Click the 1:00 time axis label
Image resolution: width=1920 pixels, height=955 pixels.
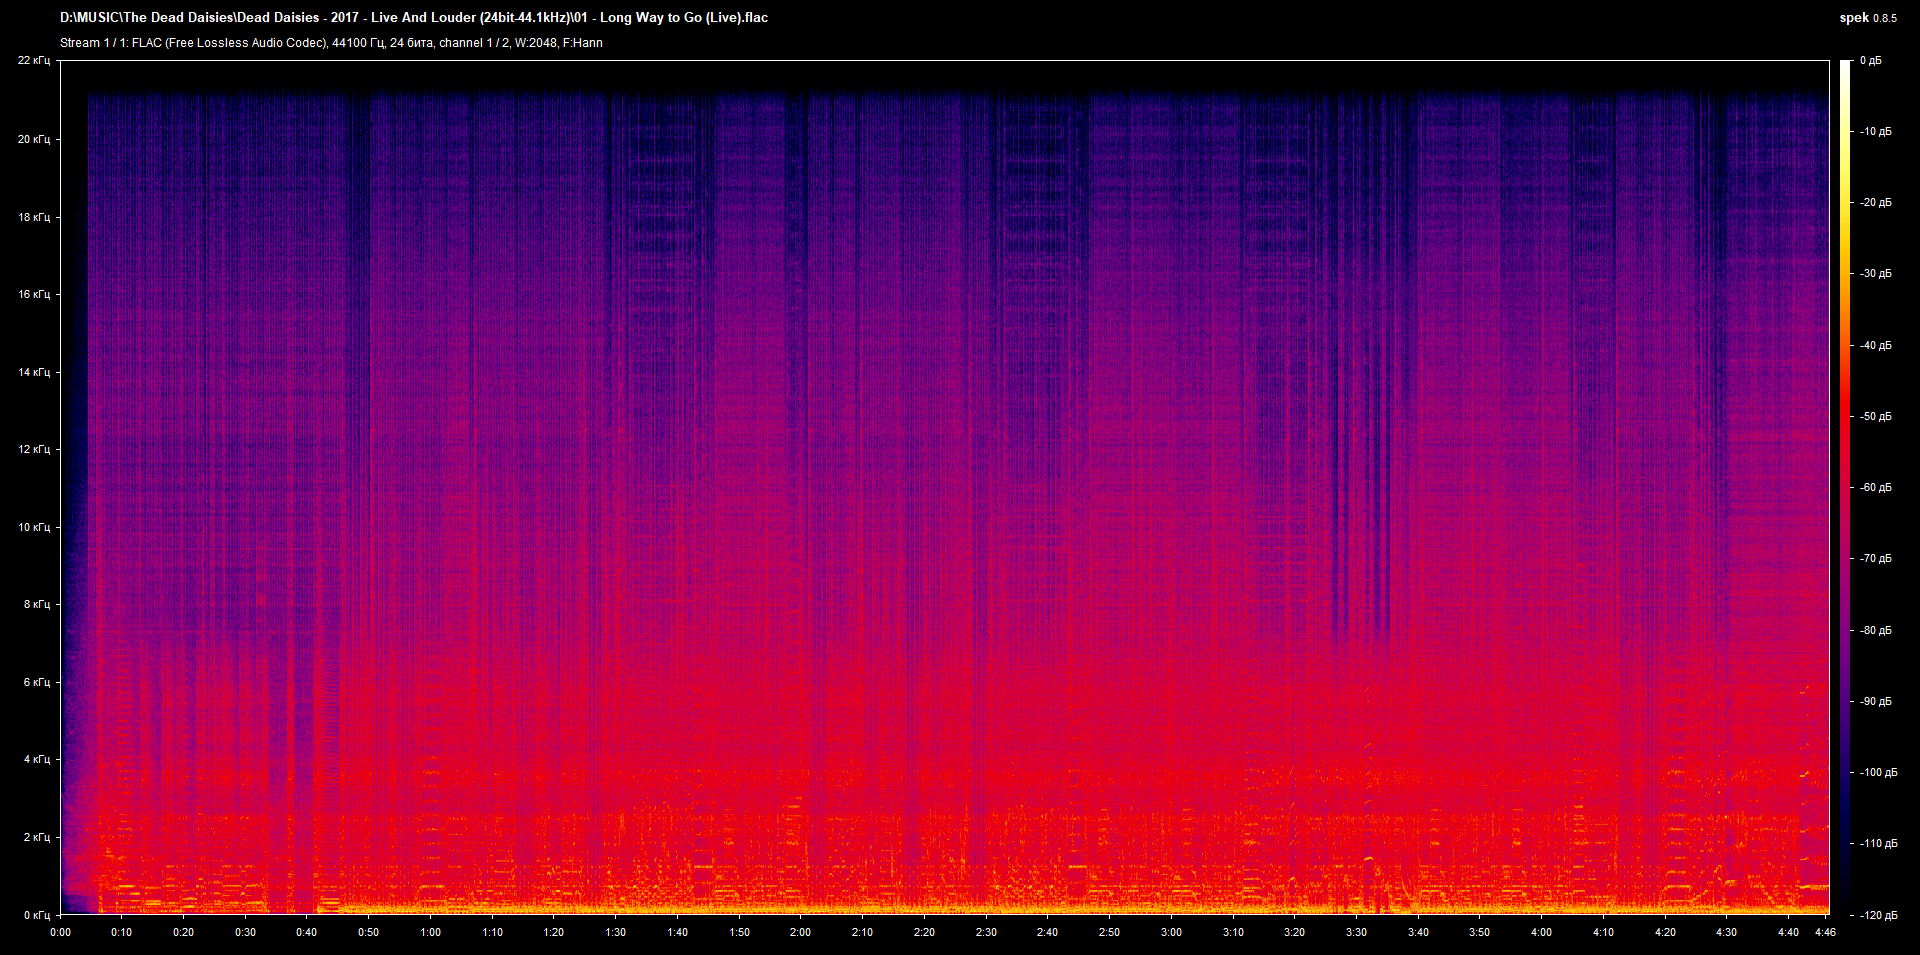tap(430, 932)
